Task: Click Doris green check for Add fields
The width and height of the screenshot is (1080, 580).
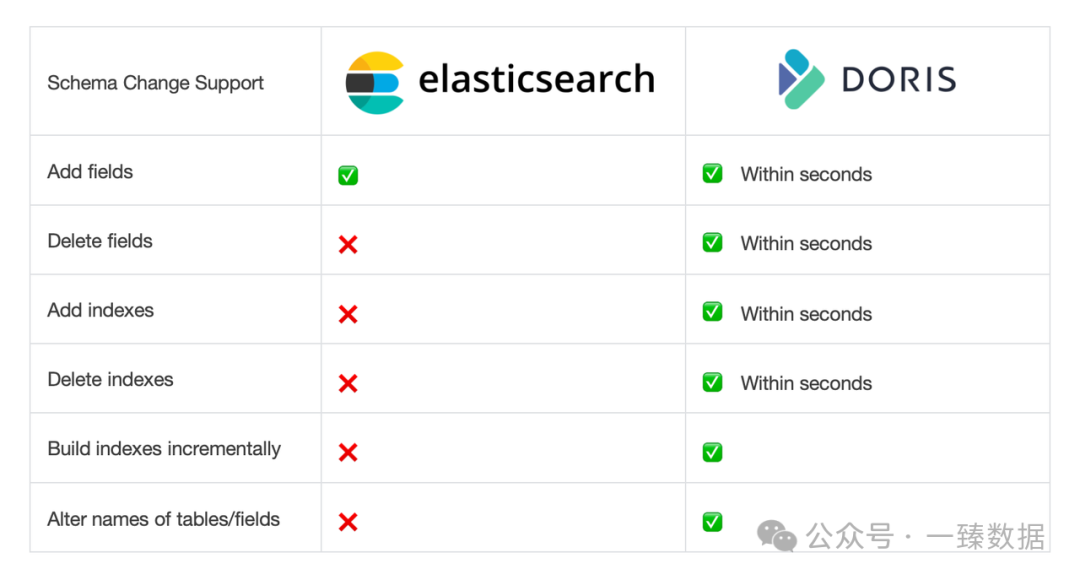Action: pyautogui.click(x=712, y=174)
